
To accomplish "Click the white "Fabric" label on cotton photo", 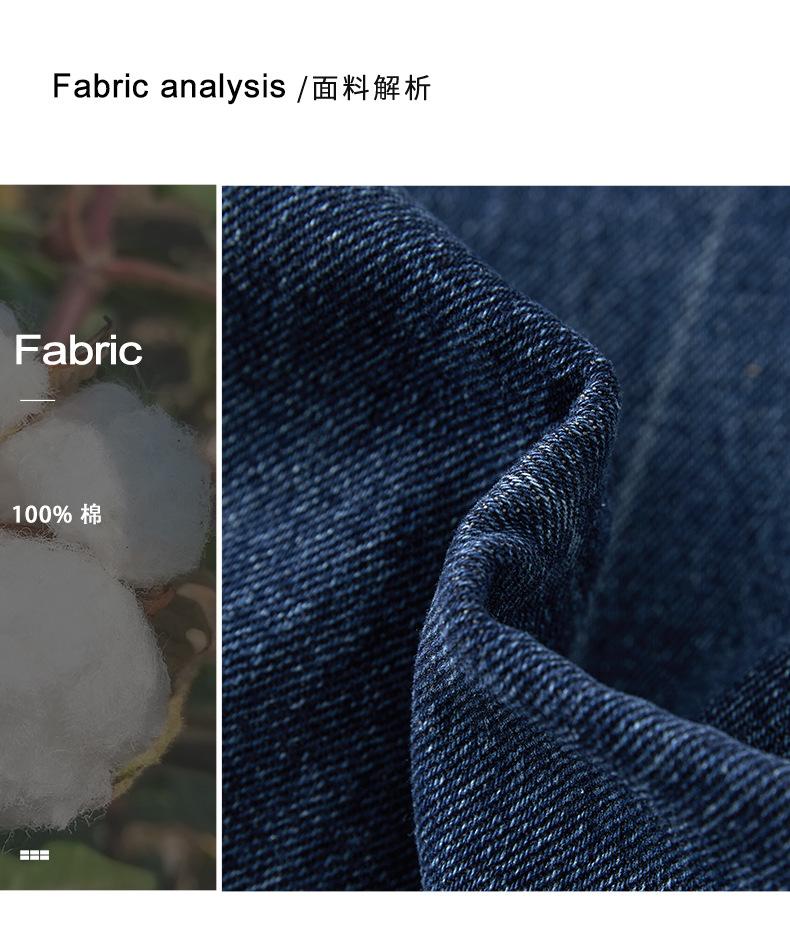I will 78,349.
